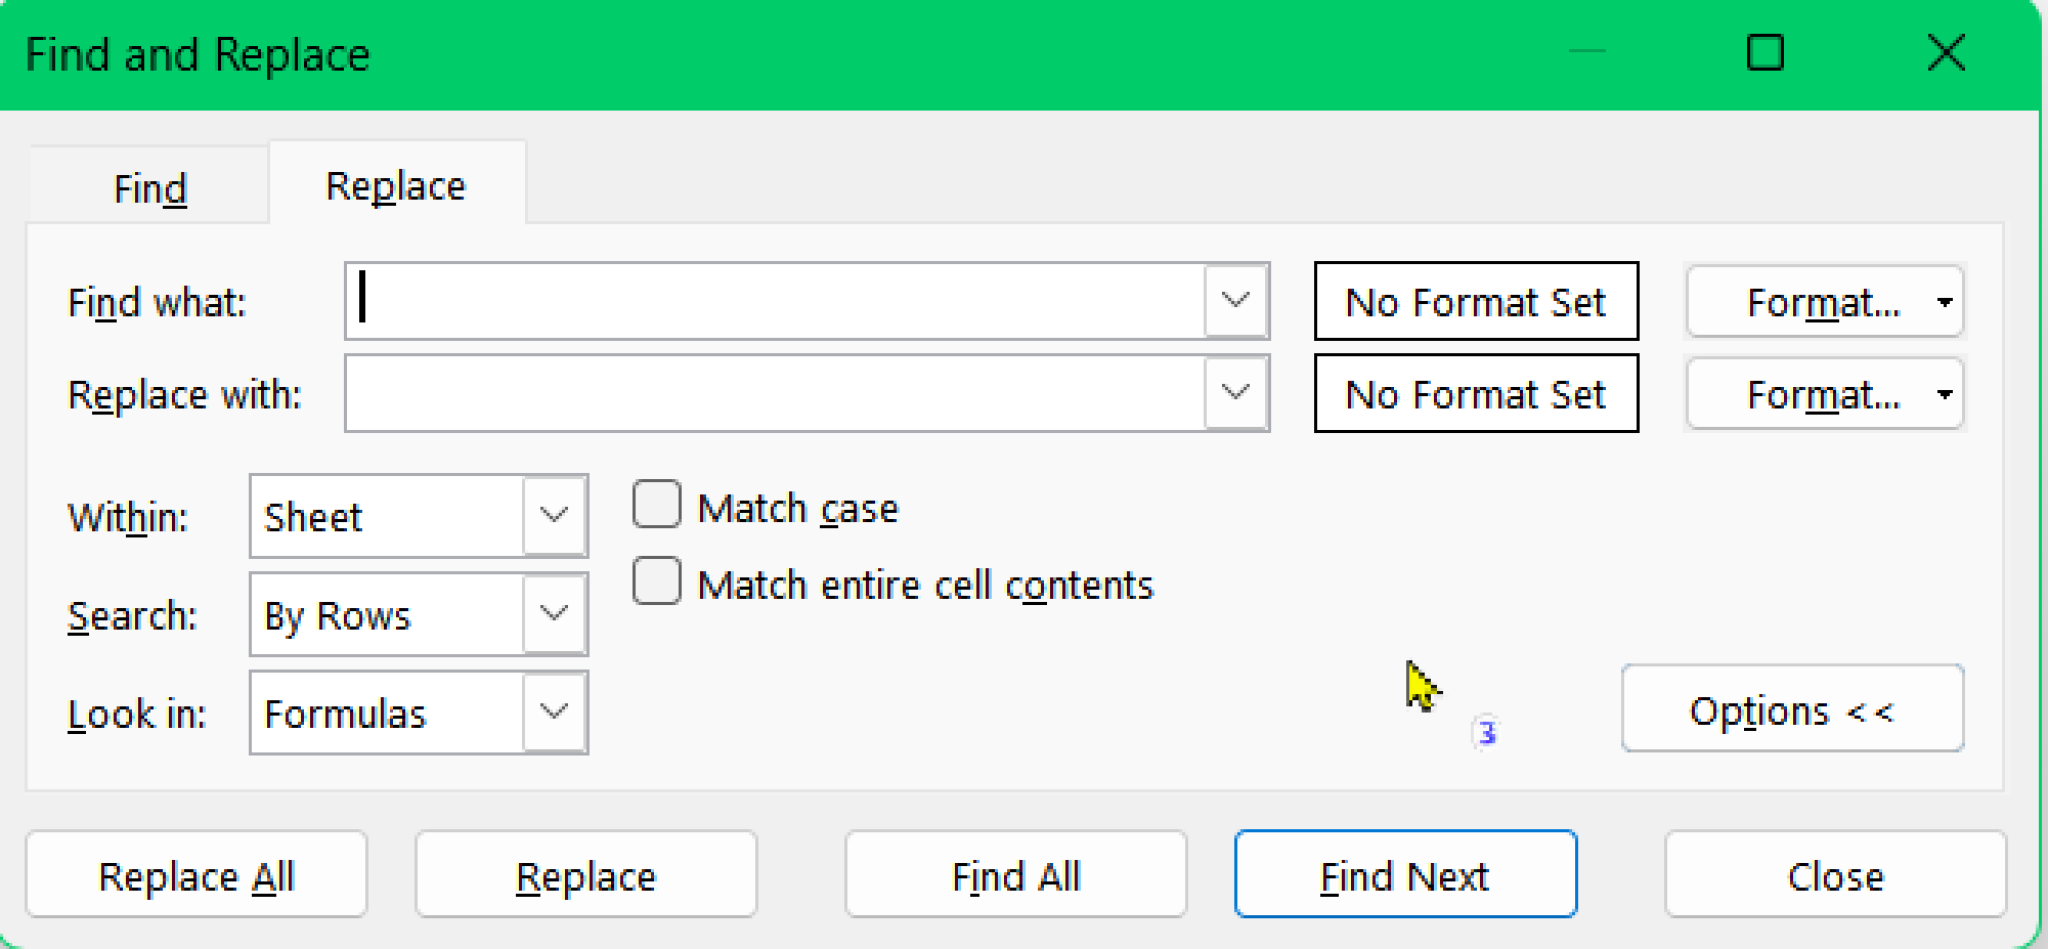Expand the Find what history dropdown
The height and width of the screenshot is (949, 2048).
(x=1237, y=301)
